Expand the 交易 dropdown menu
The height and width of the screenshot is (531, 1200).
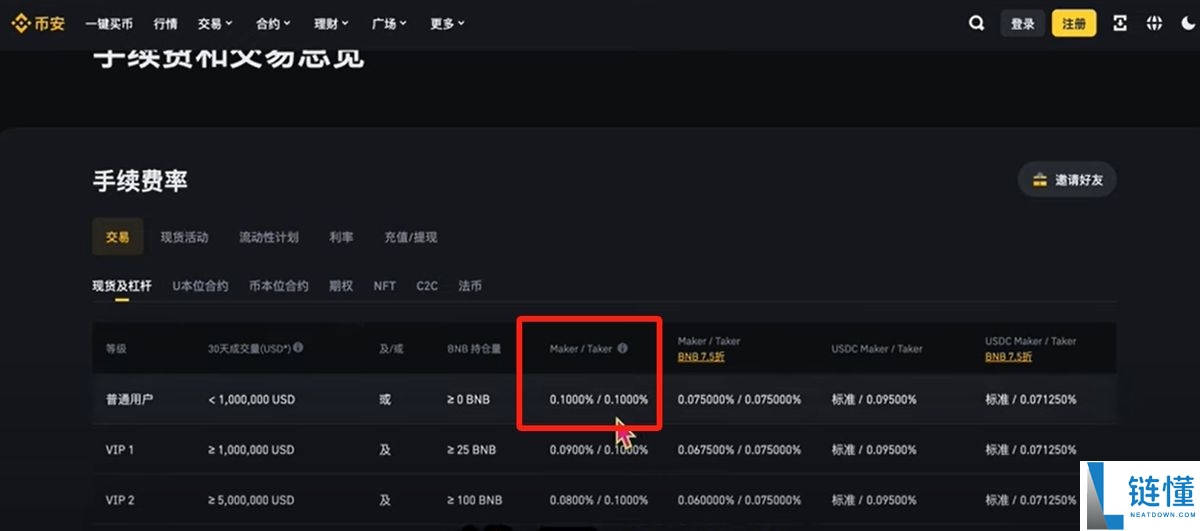coord(215,23)
